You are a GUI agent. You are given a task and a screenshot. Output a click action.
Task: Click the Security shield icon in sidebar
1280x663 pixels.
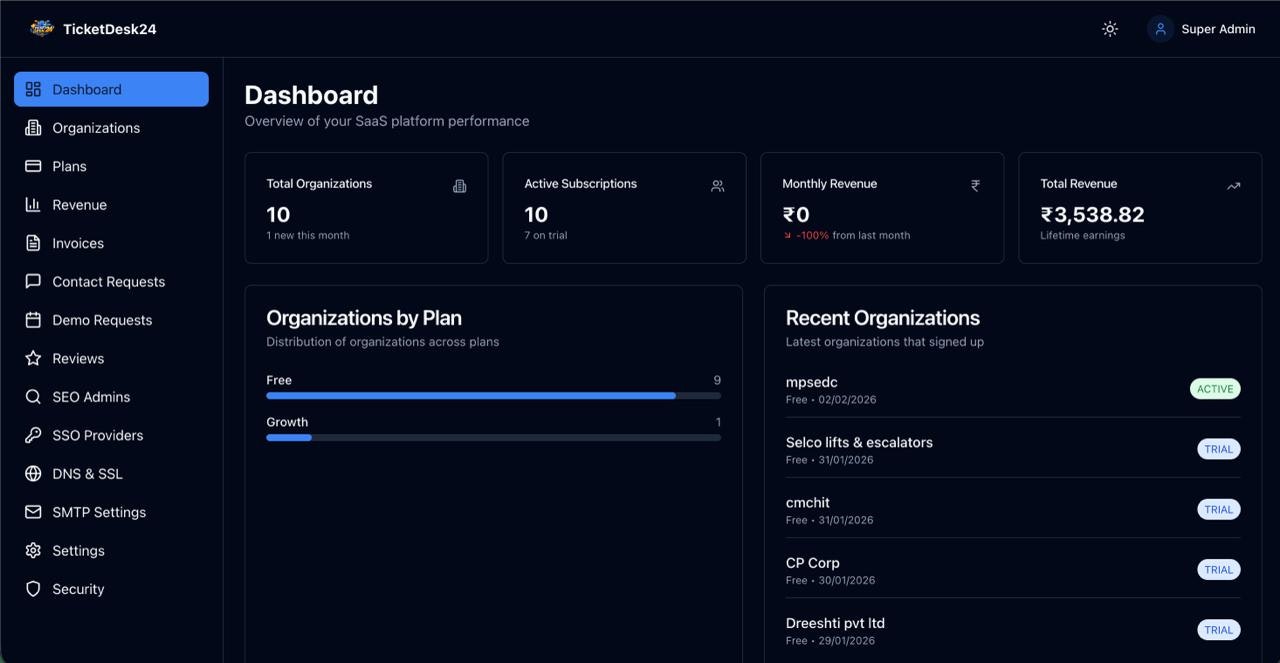pos(33,589)
